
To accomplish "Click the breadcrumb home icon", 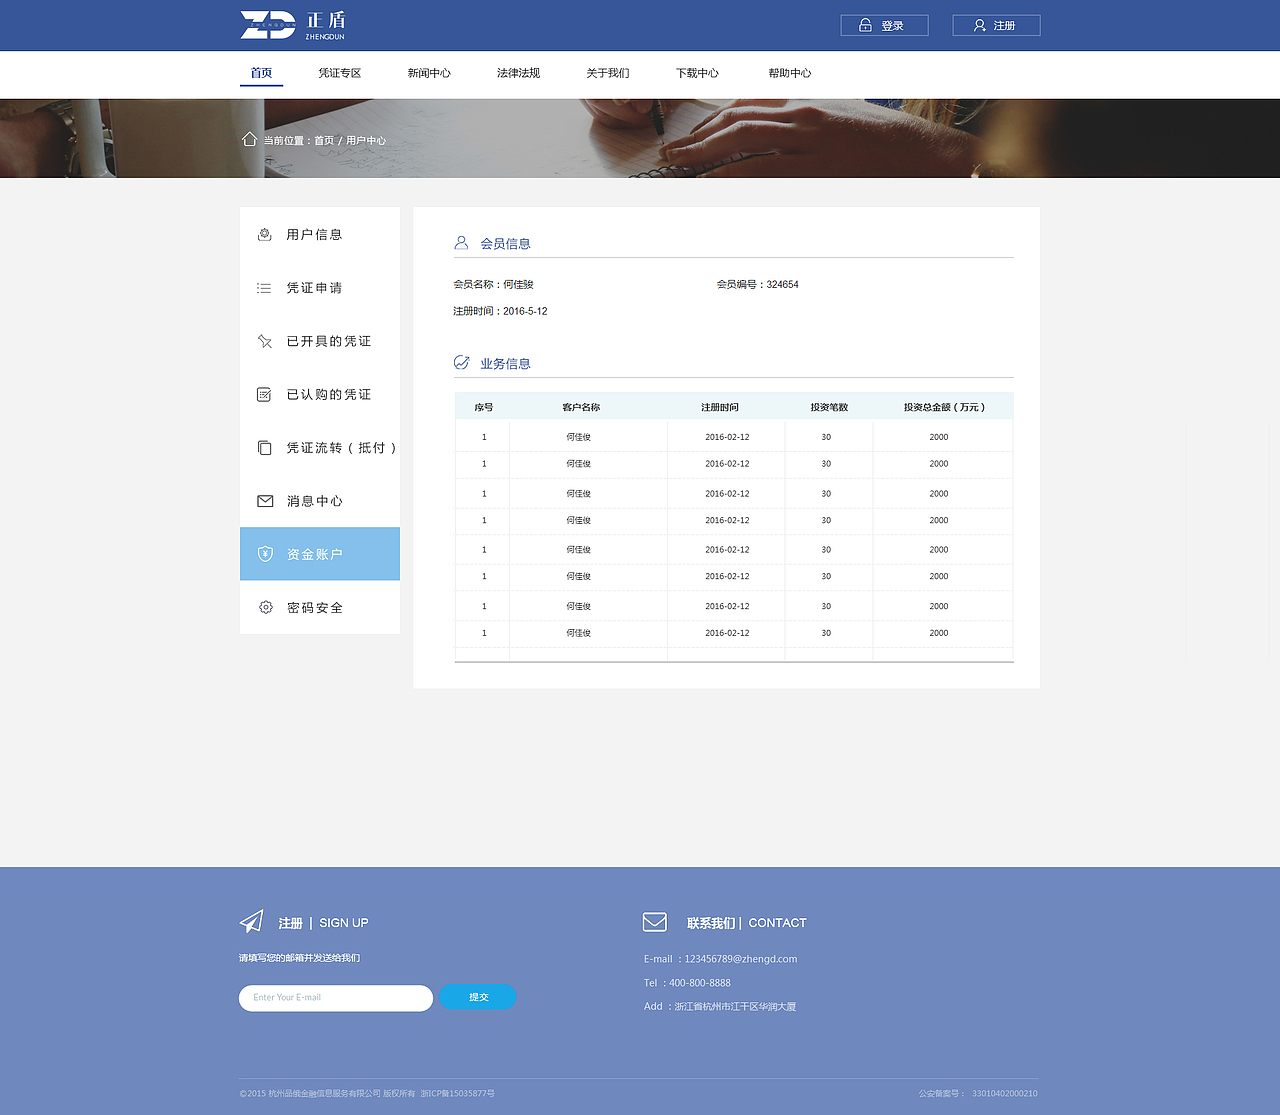I will [248, 139].
